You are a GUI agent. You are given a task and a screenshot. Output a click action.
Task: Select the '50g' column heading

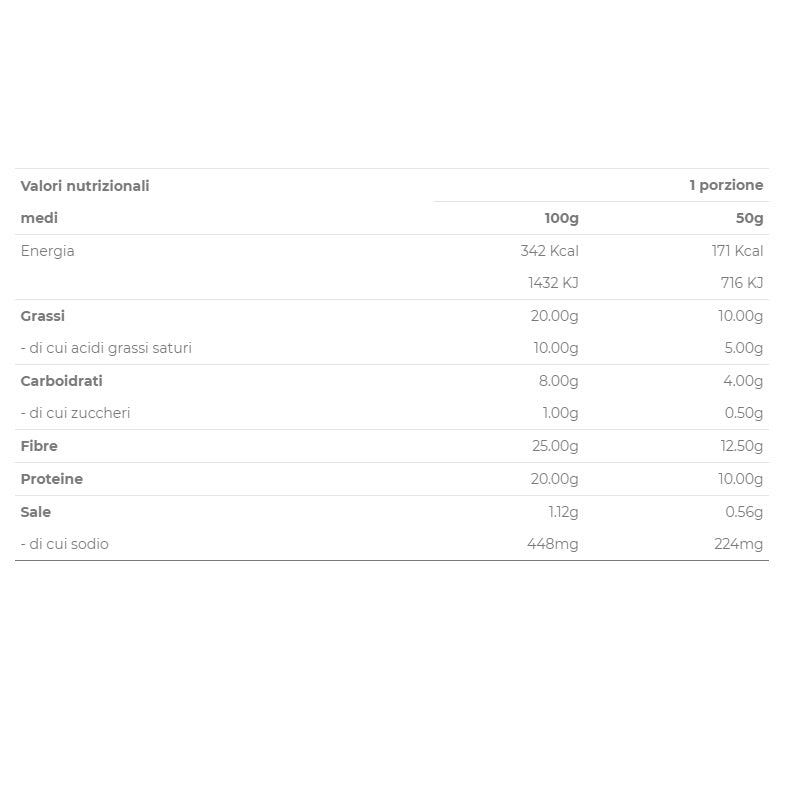coord(749,218)
